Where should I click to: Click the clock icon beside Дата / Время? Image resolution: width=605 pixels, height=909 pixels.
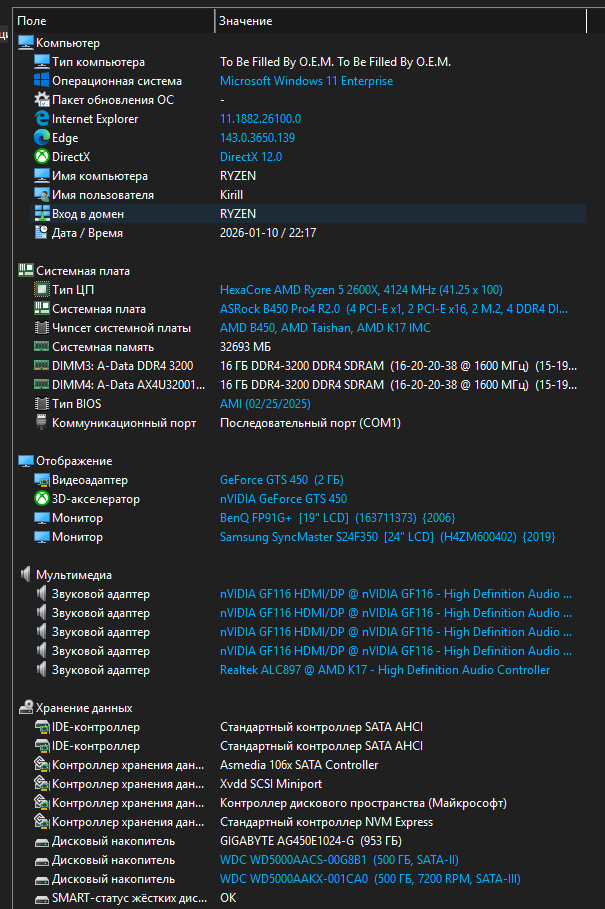tap(42, 232)
